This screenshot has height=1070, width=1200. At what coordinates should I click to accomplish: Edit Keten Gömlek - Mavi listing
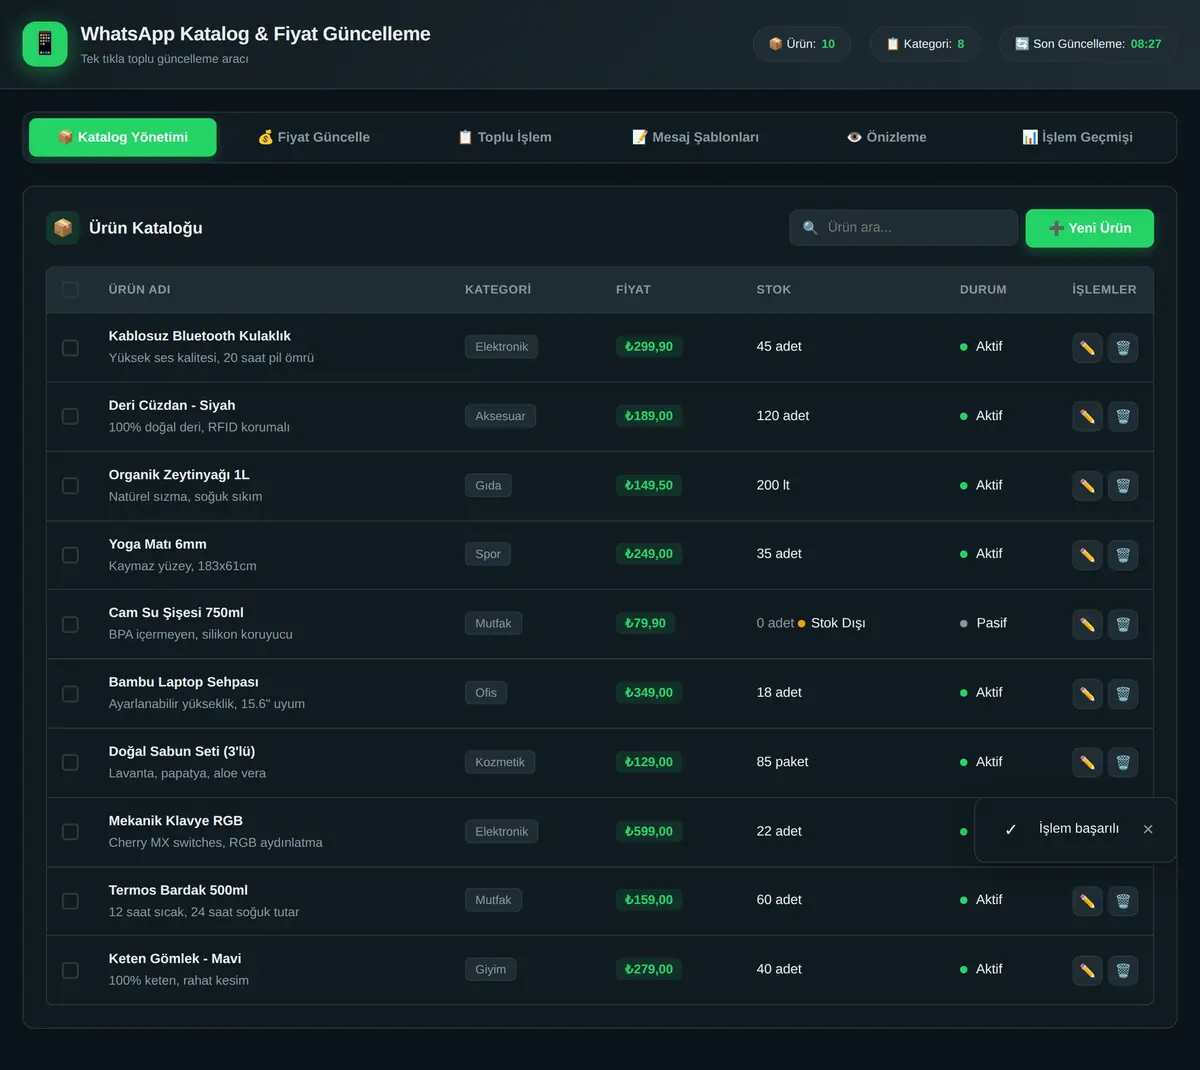1087,970
